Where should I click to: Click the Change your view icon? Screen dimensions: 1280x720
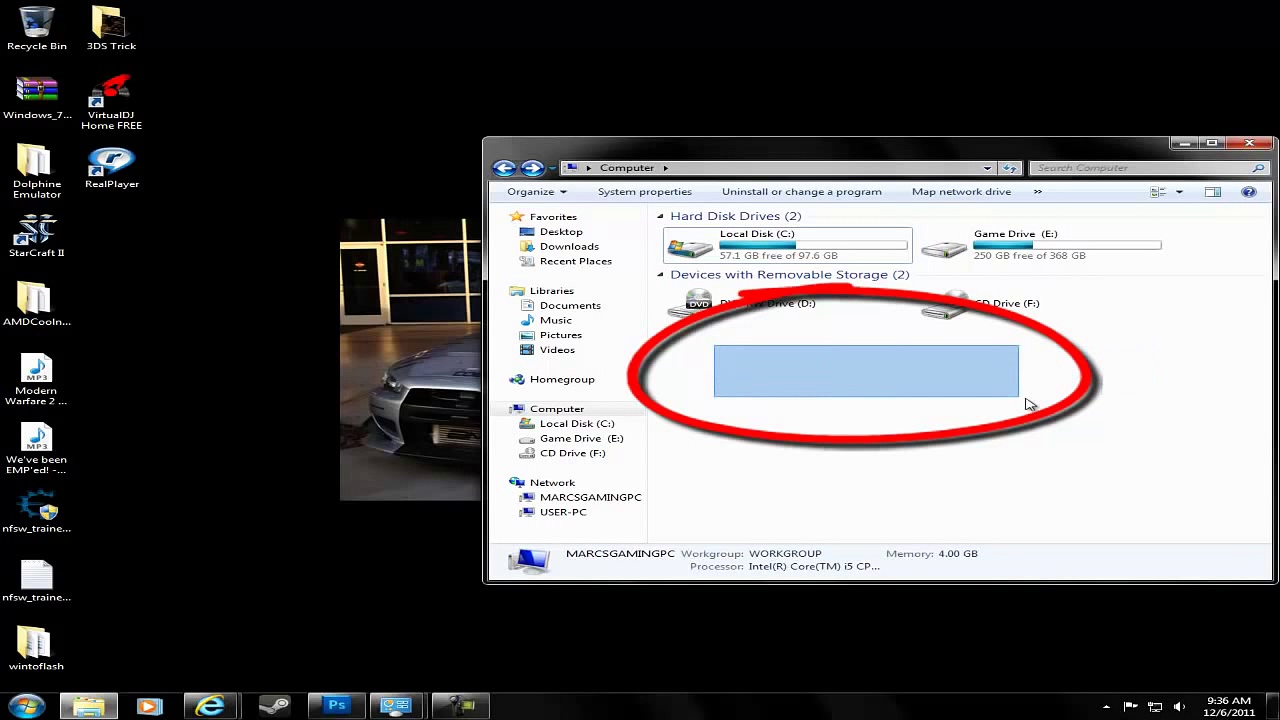tap(1158, 192)
